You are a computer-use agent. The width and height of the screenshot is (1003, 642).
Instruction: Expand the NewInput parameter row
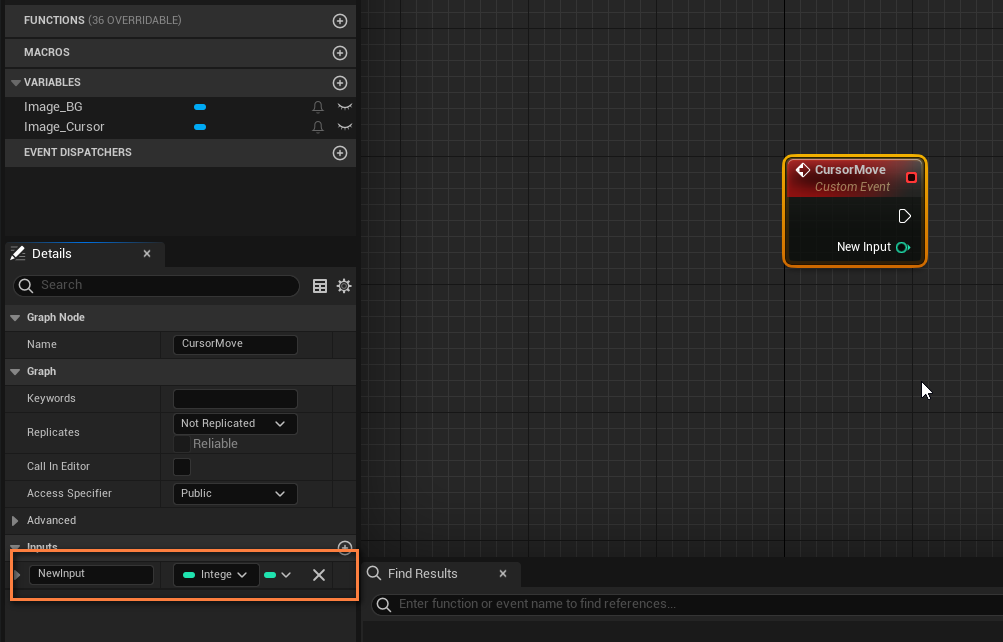click(17, 575)
